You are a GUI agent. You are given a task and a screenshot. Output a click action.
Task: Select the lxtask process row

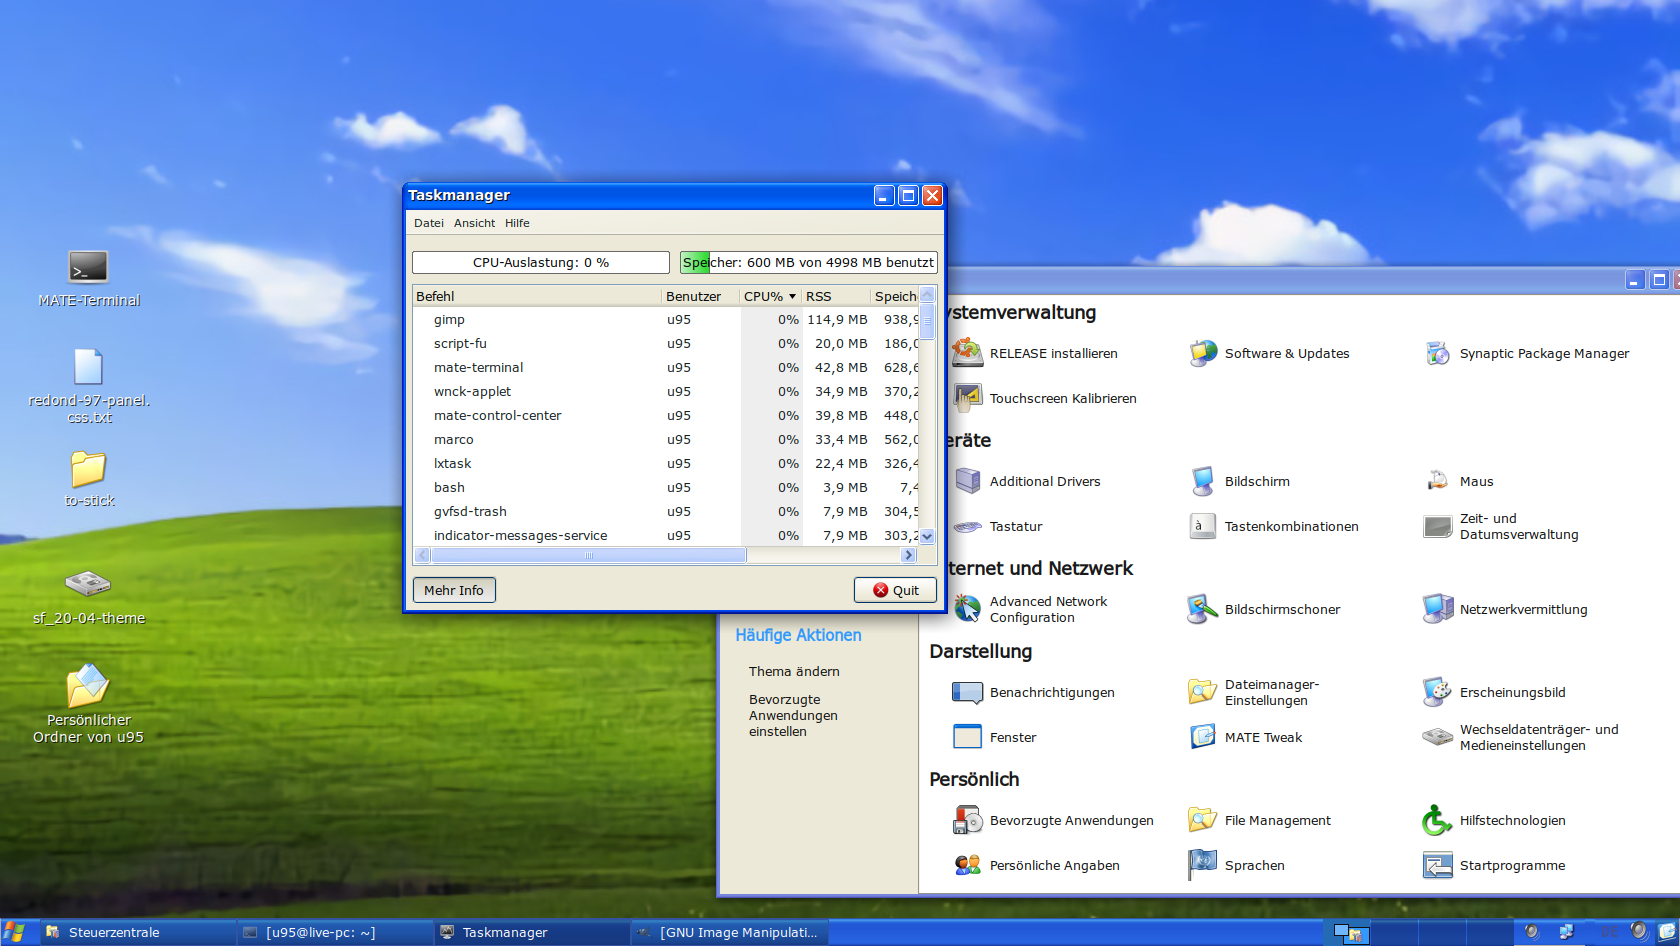[x=666, y=464]
